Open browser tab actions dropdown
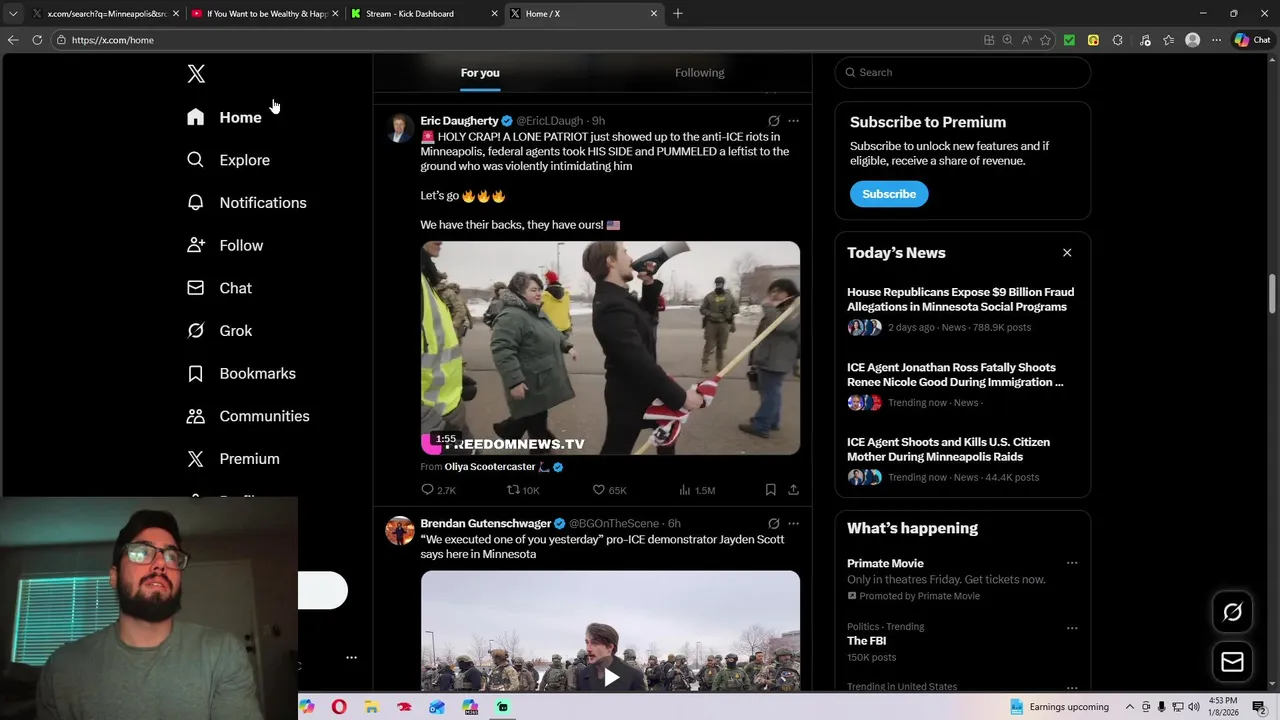 click(x=13, y=14)
